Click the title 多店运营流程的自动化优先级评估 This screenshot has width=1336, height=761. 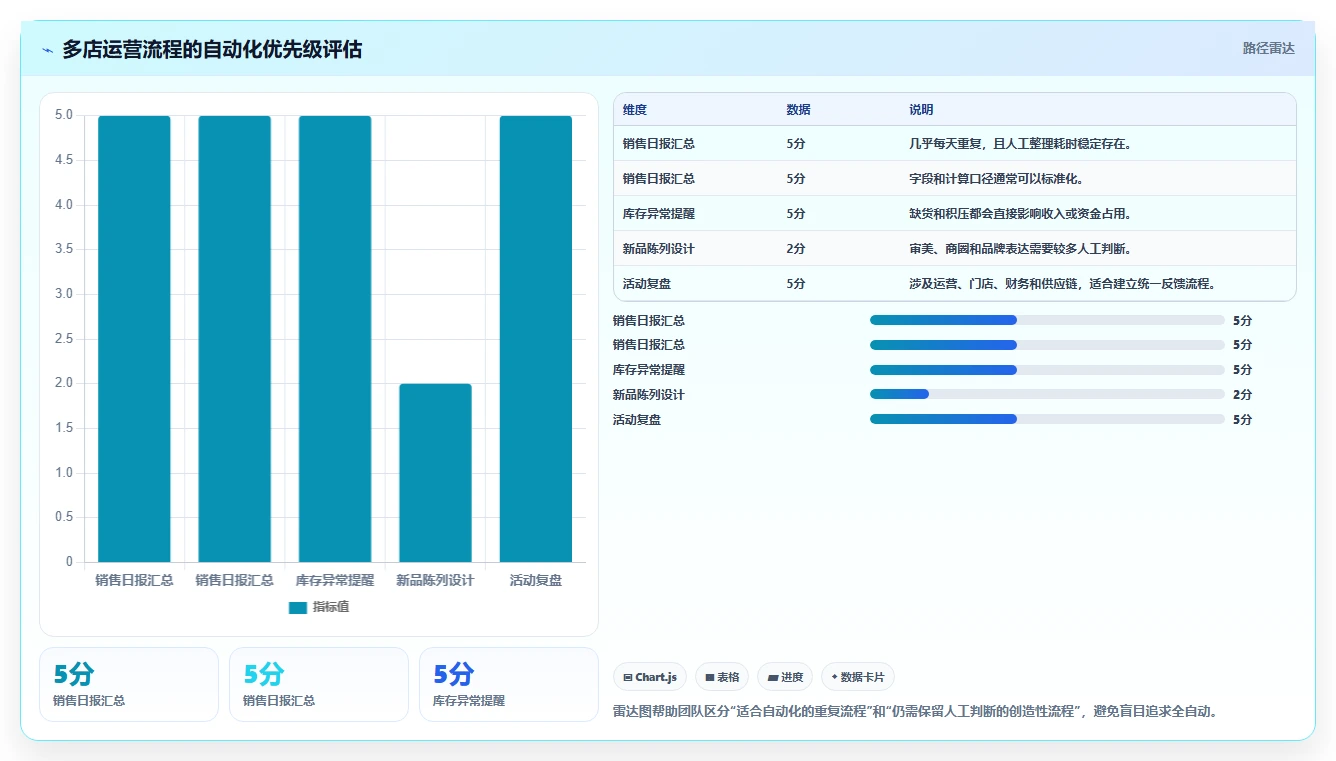pos(212,49)
